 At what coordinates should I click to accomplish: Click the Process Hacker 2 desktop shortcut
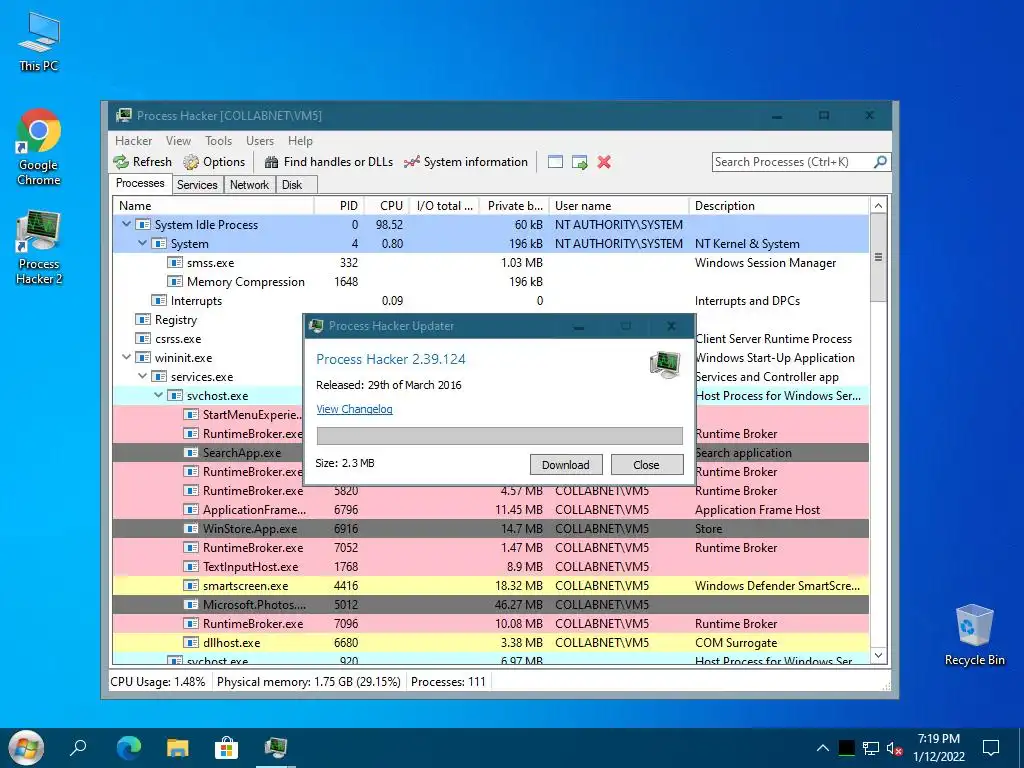tap(39, 248)
